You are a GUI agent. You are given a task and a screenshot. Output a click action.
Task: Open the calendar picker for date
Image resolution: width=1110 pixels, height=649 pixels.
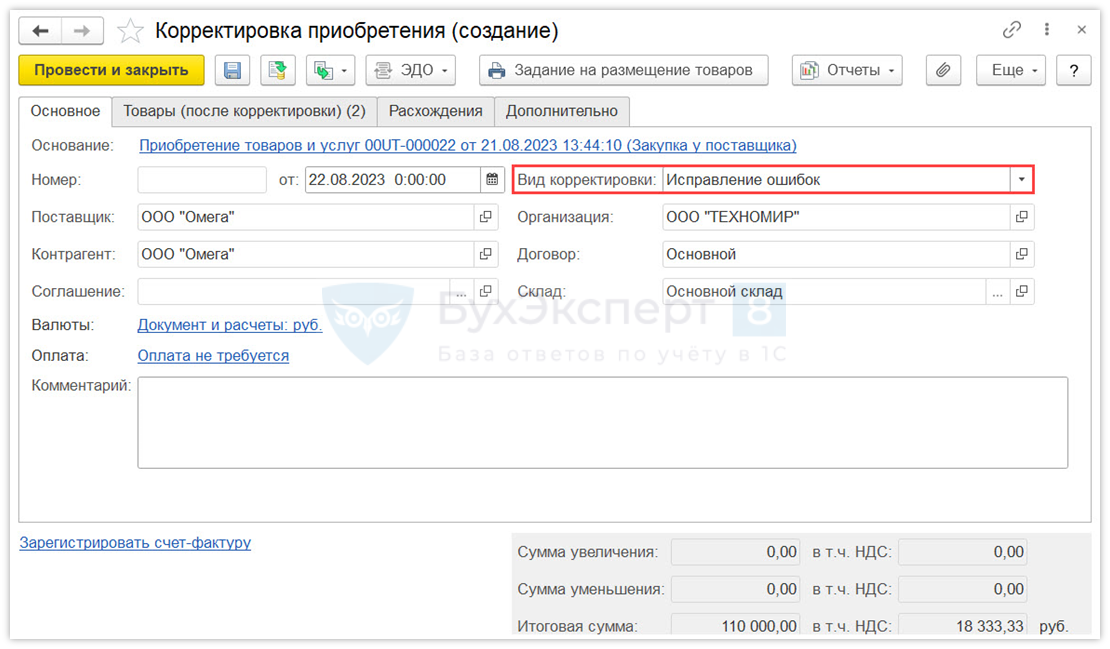pos(492,180)
